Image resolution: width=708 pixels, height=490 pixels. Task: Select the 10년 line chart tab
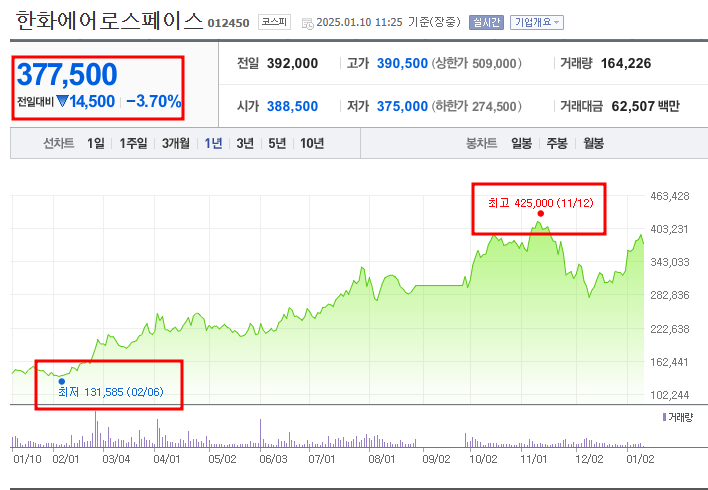[x=312, y=144]
